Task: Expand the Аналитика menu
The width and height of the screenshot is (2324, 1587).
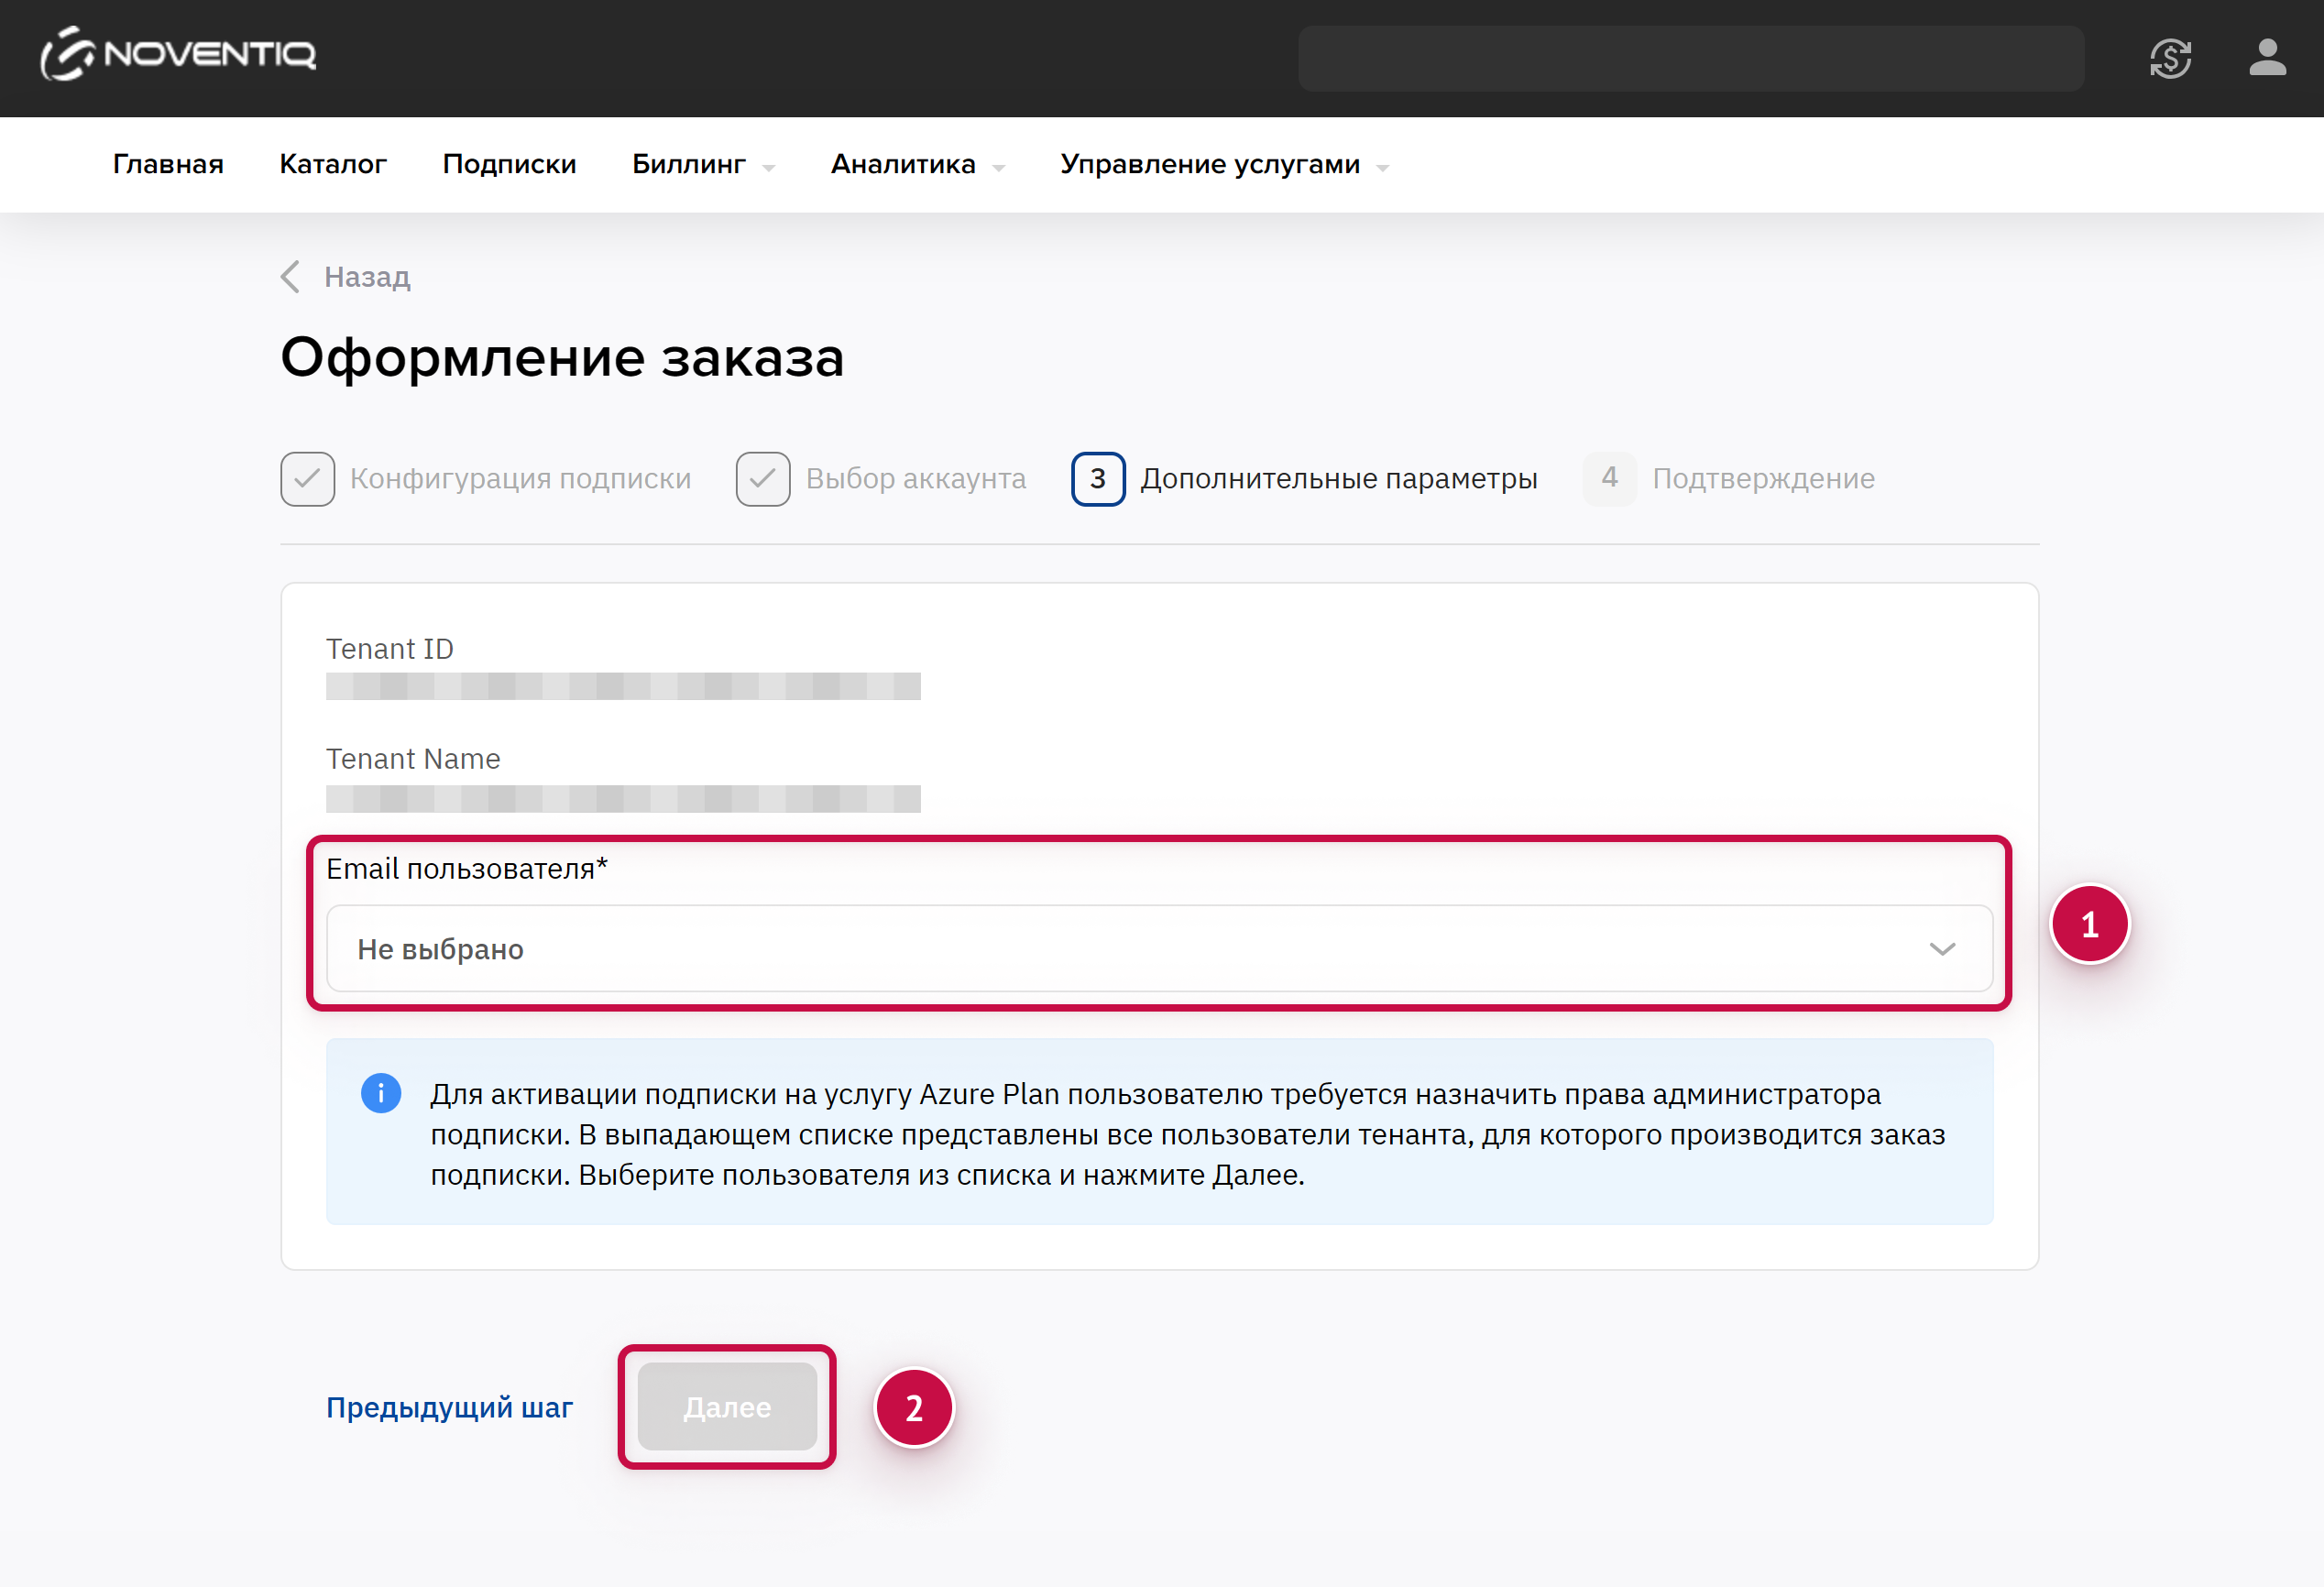Action: click(x=916, y=165)
